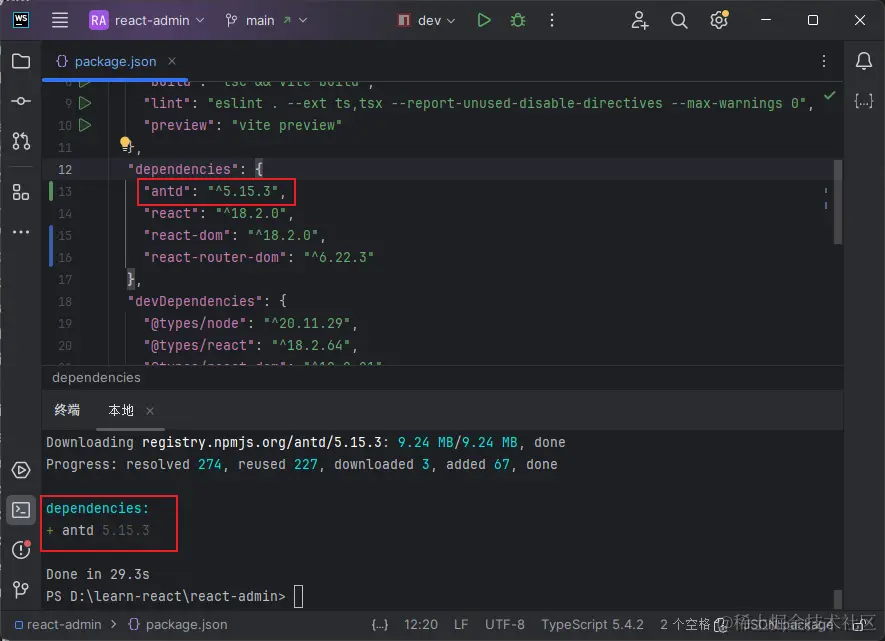885x641 pixels.
Task: Open the 2 个空格 indent setting
Action: 685,625
